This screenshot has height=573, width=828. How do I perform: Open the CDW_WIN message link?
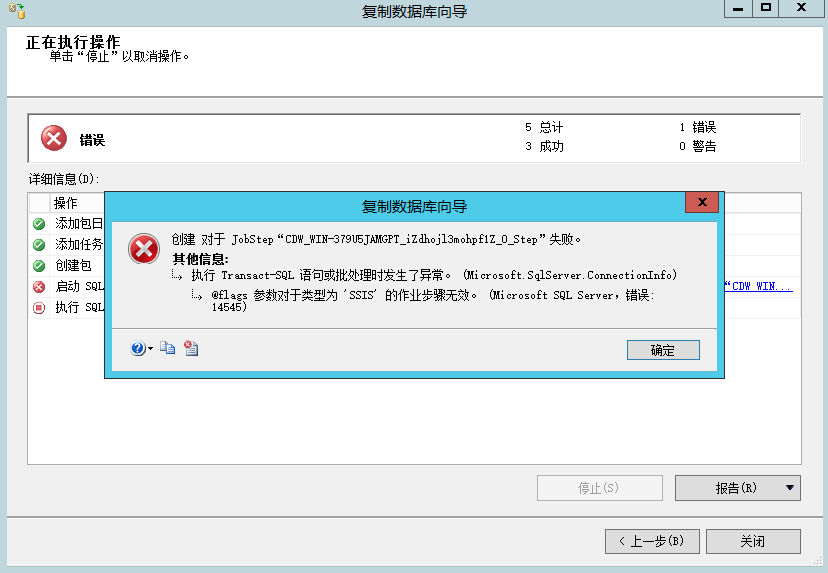(758, 286)
